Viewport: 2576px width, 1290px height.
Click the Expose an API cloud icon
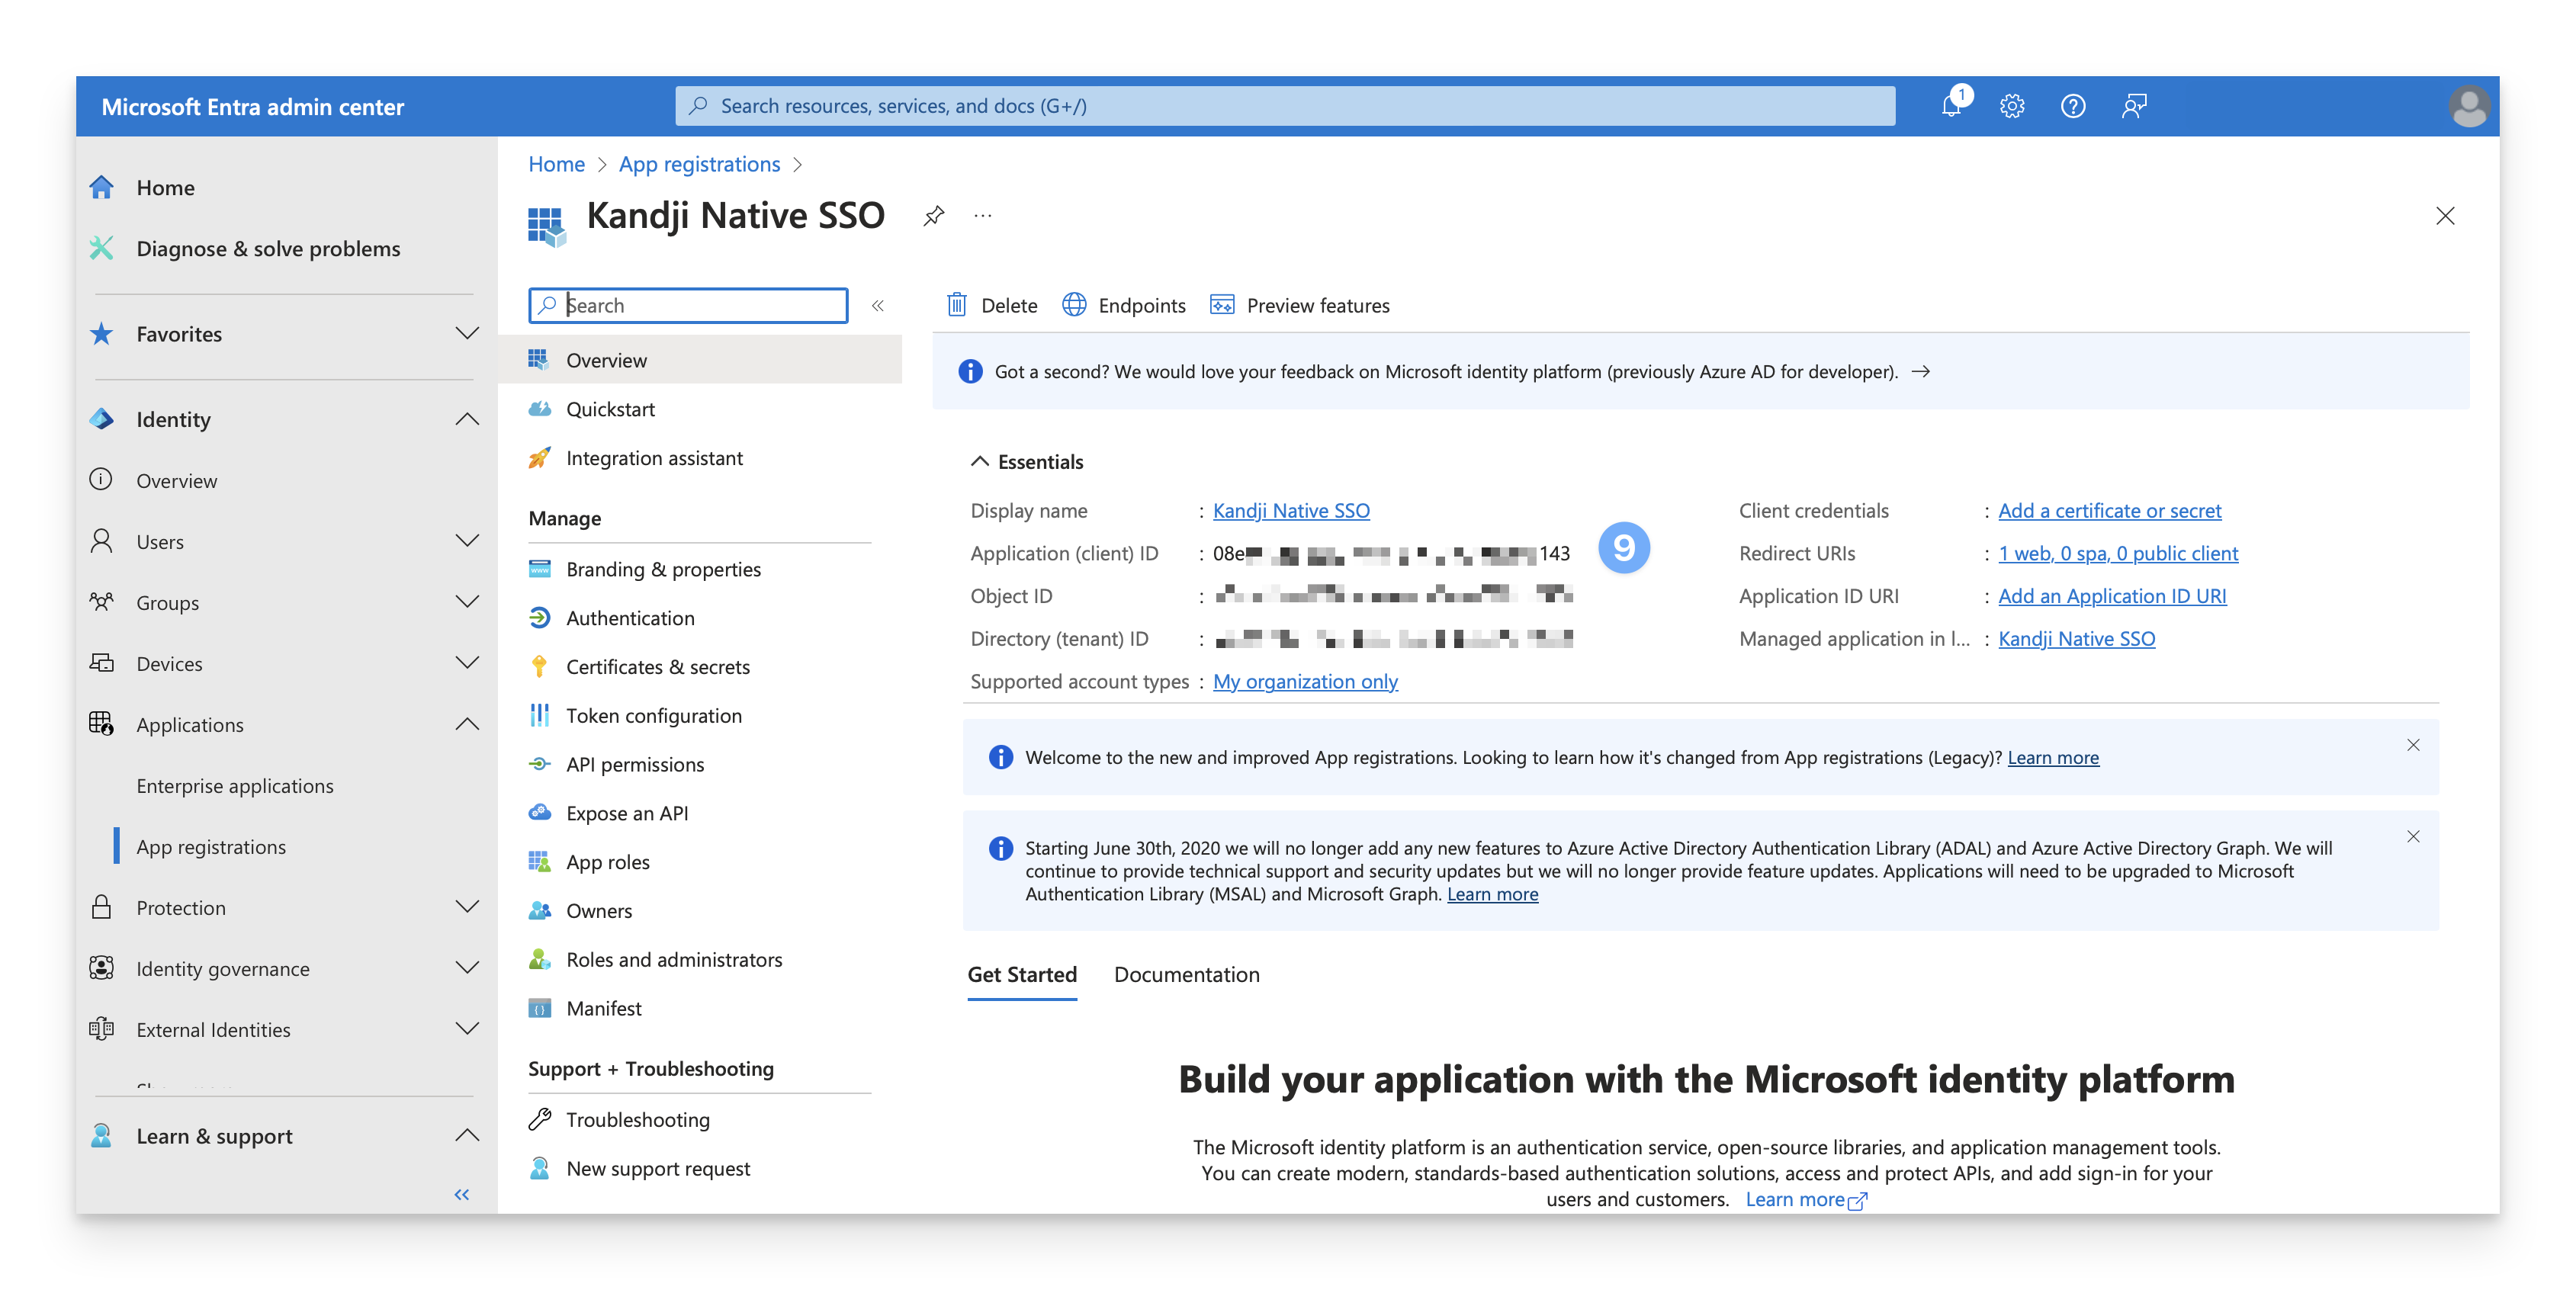[x=539, y=813]
